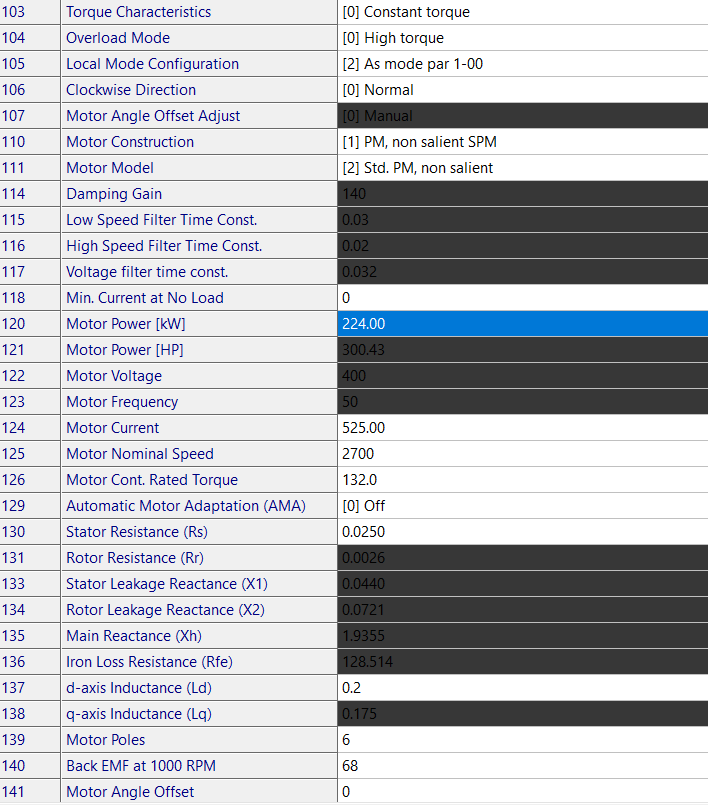The height and width of the screenshot is (806, 708).
Task: Click the '[0] Normal' value cell
Action: coord(523,90)
